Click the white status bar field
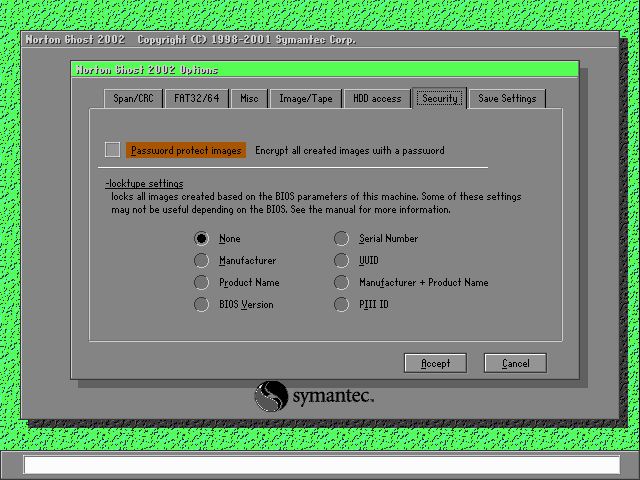The height and width of the screenshot is (480, 640). (x=322, y=465)
